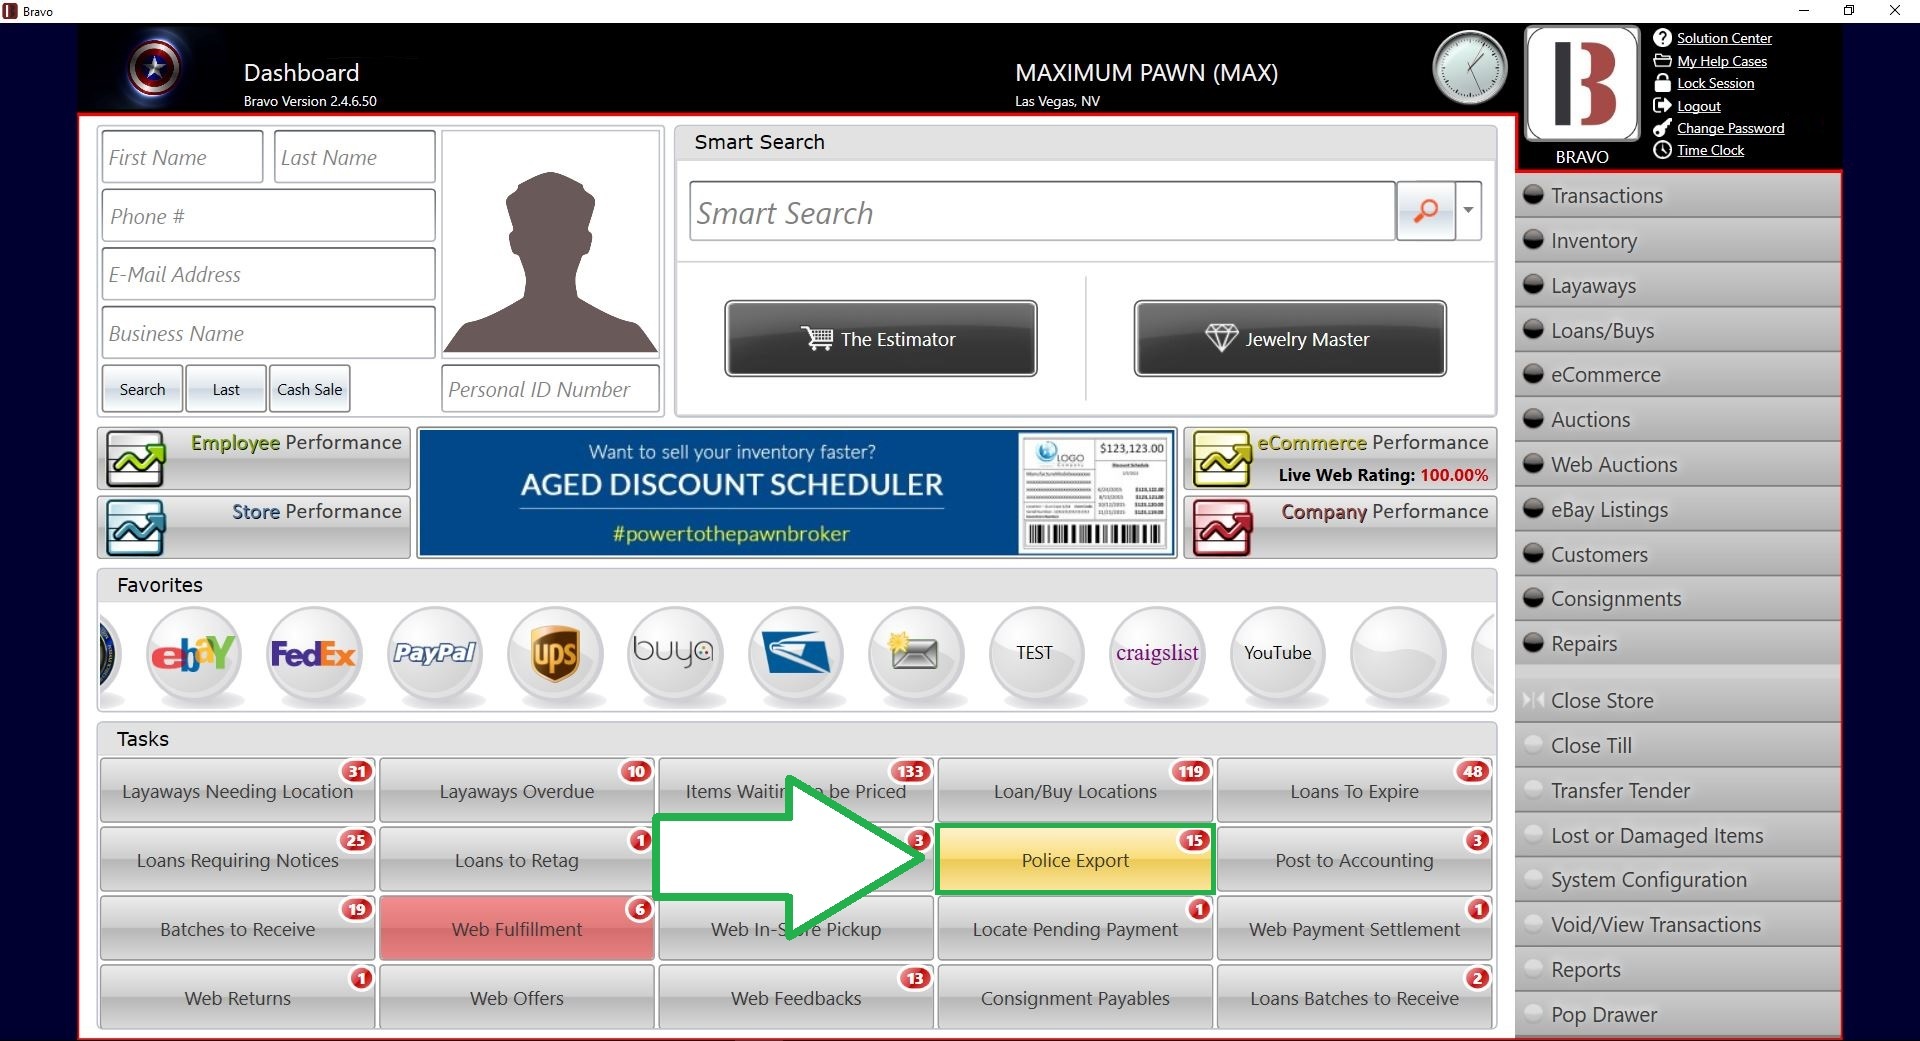1920x1041 pixels.
Task: Open the Police Export task
Action: (1075, 860)
